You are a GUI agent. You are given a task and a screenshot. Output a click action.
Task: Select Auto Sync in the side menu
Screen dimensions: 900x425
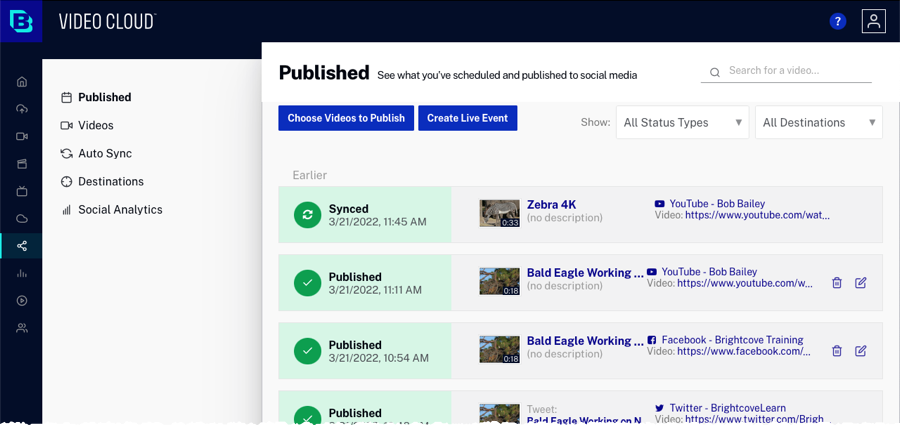coord(105,153)
